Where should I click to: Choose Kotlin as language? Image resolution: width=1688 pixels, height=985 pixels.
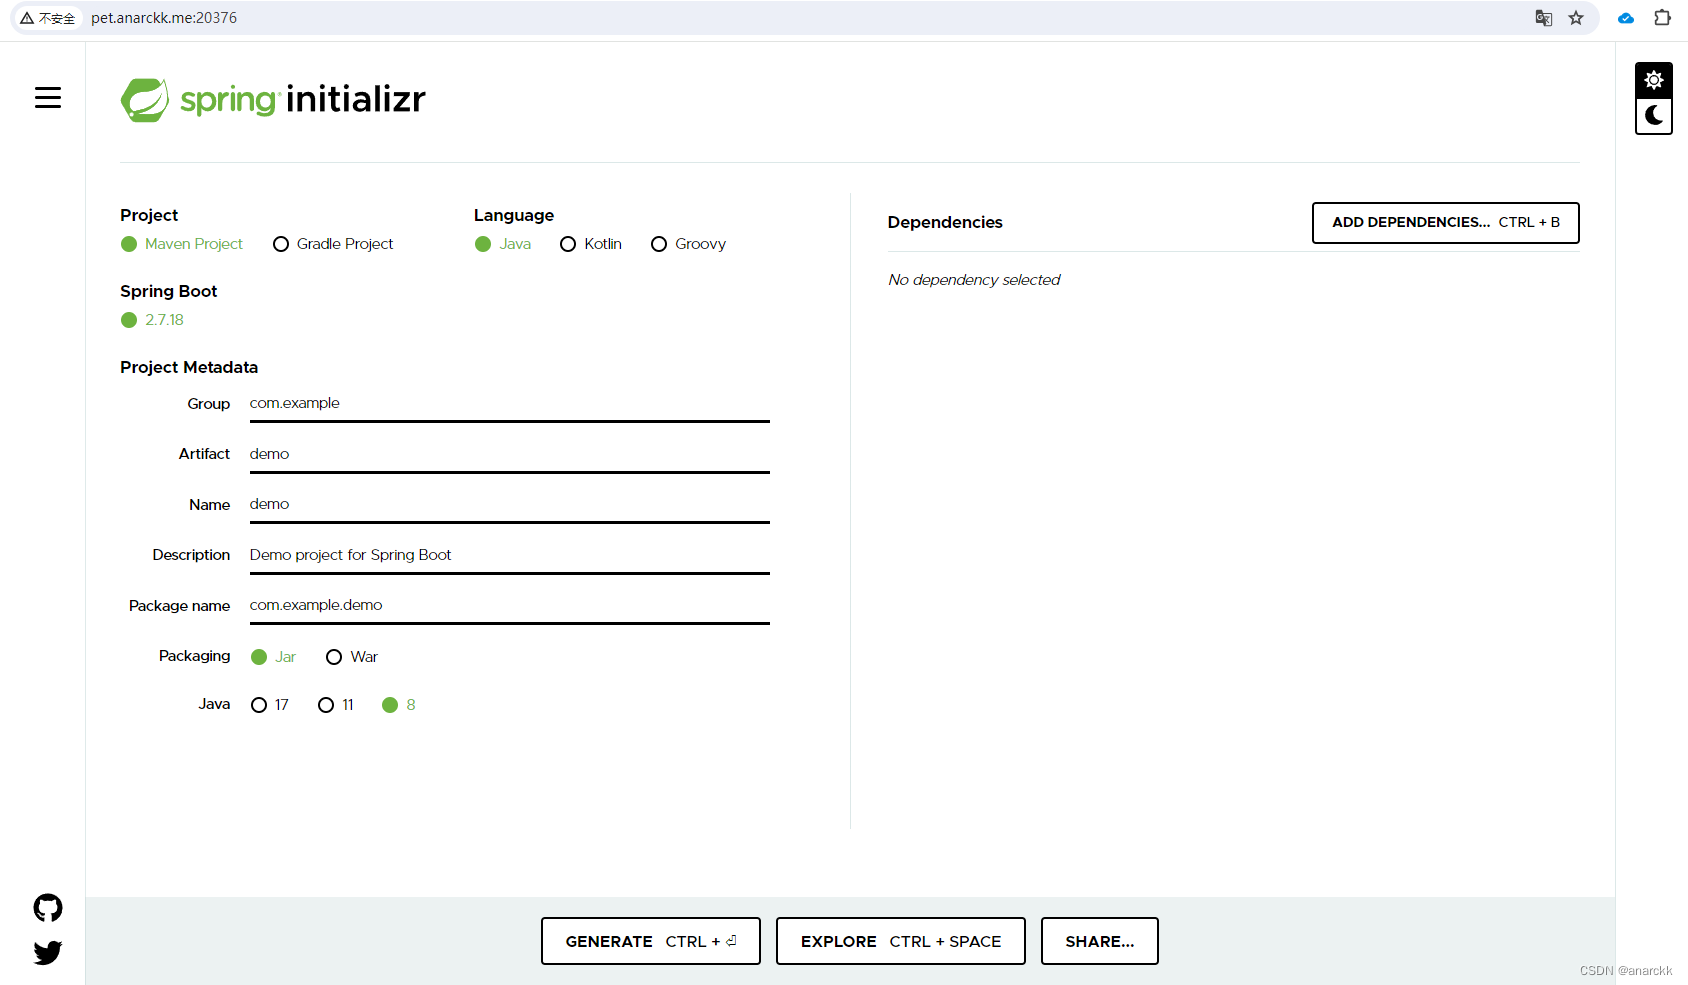click(x=591, y=244)
